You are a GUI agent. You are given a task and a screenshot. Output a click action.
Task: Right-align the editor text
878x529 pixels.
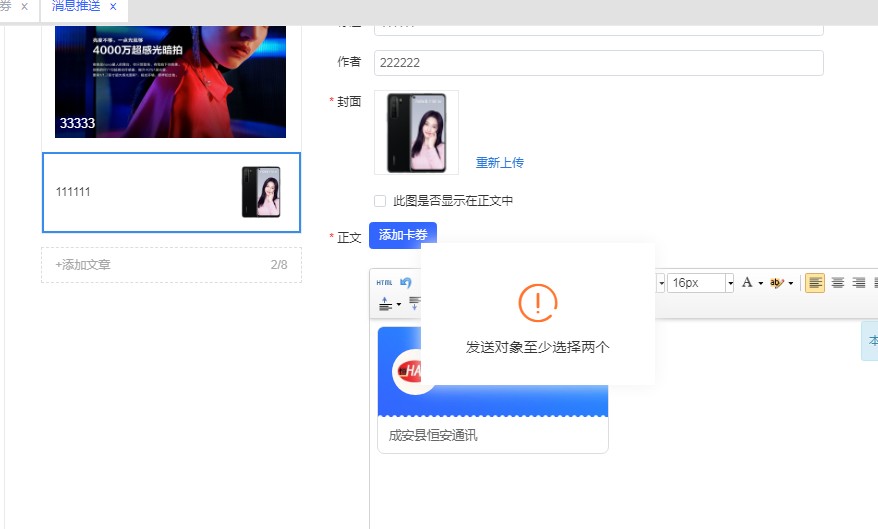[x=858, y=283]
